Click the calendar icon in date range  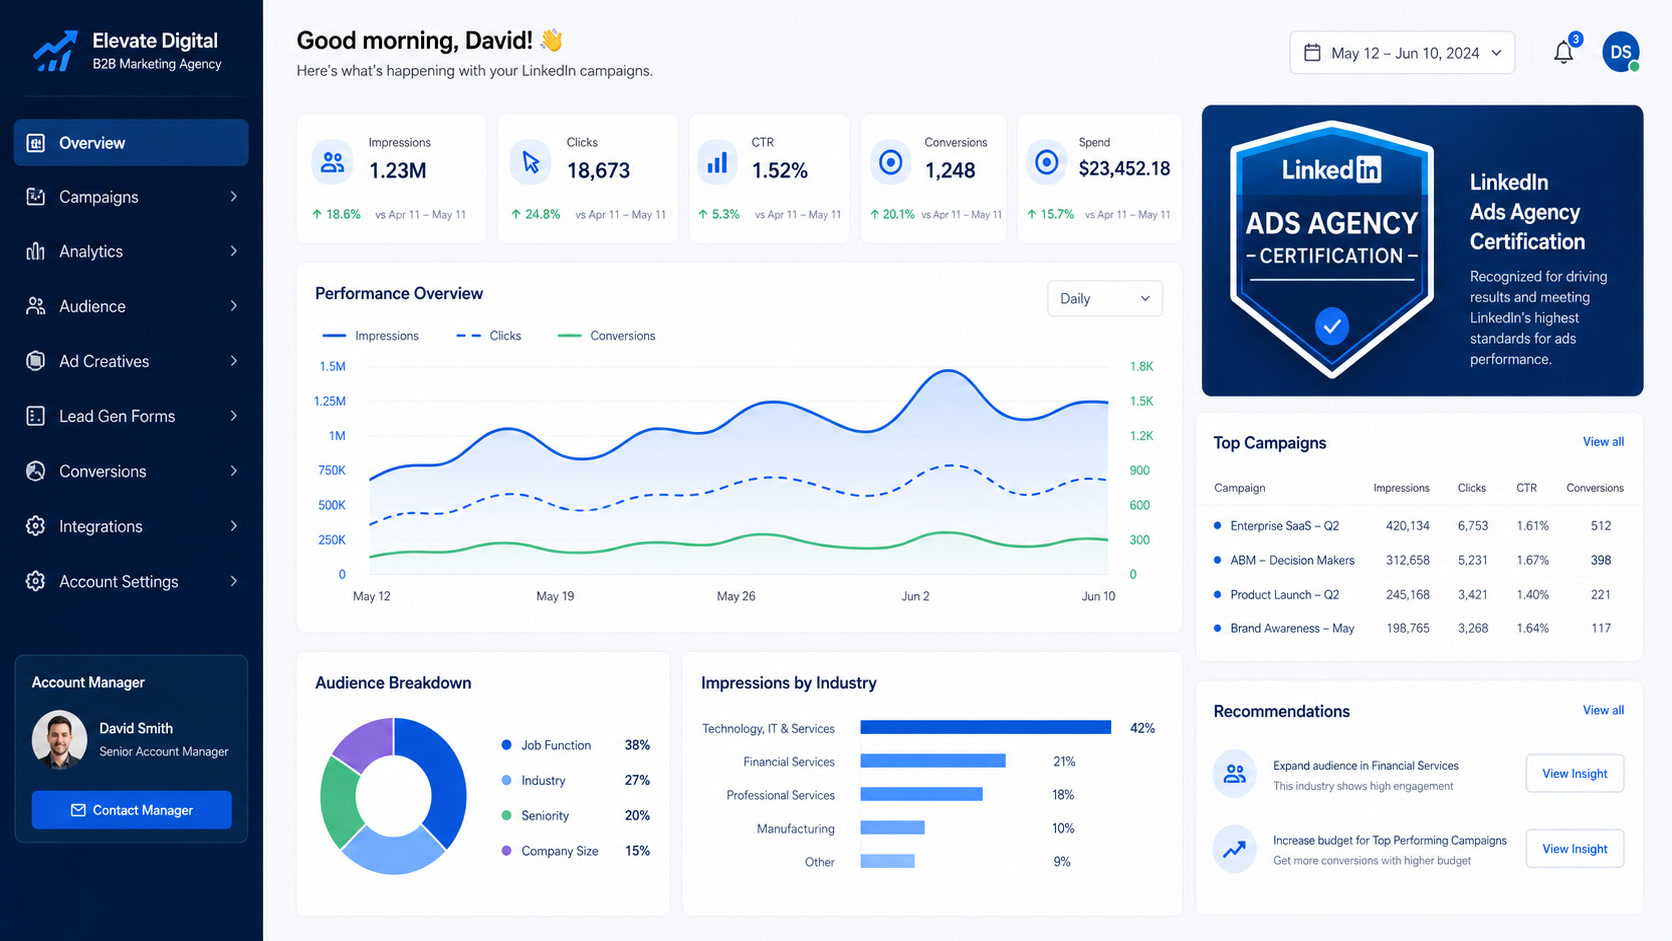point(1313,52)
